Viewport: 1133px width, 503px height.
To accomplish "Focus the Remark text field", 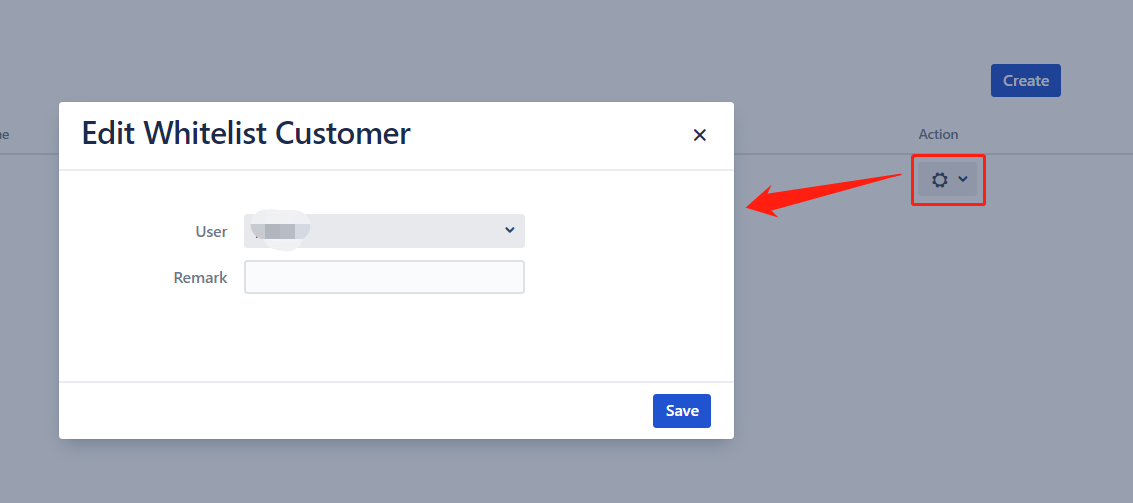I will [384, 277].
